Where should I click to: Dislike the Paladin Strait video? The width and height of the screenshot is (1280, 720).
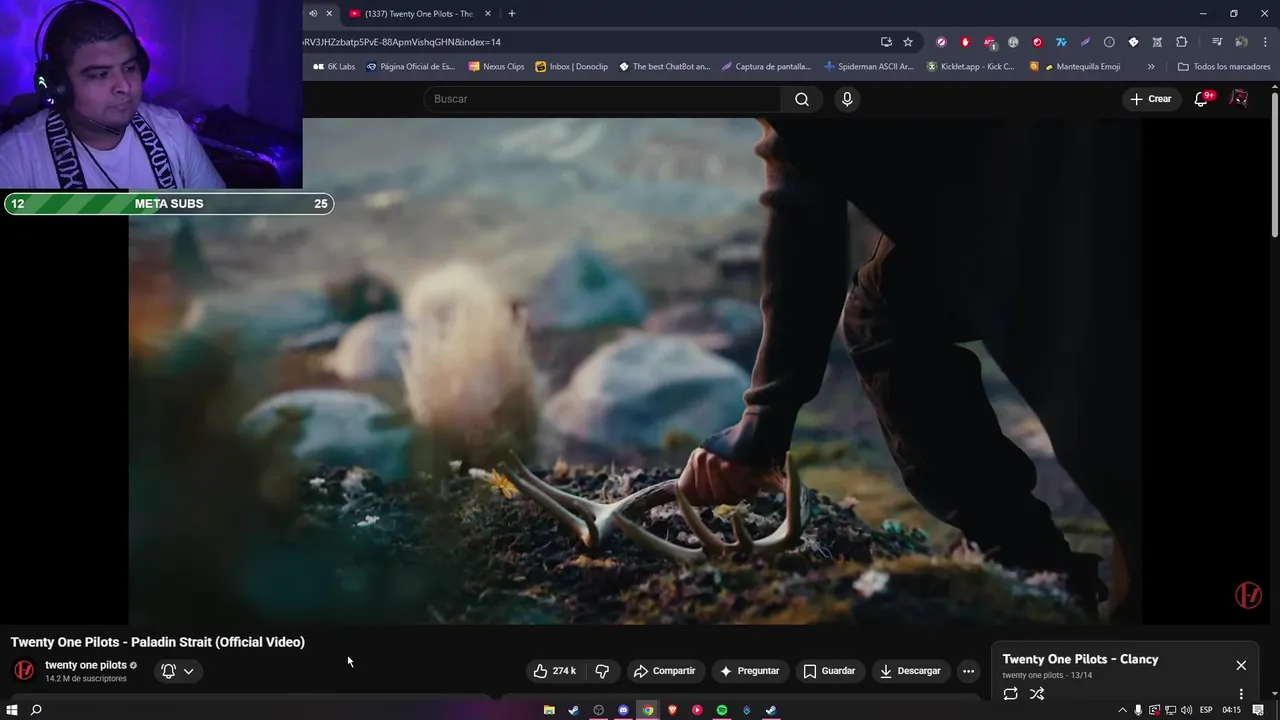pos(602,671)
